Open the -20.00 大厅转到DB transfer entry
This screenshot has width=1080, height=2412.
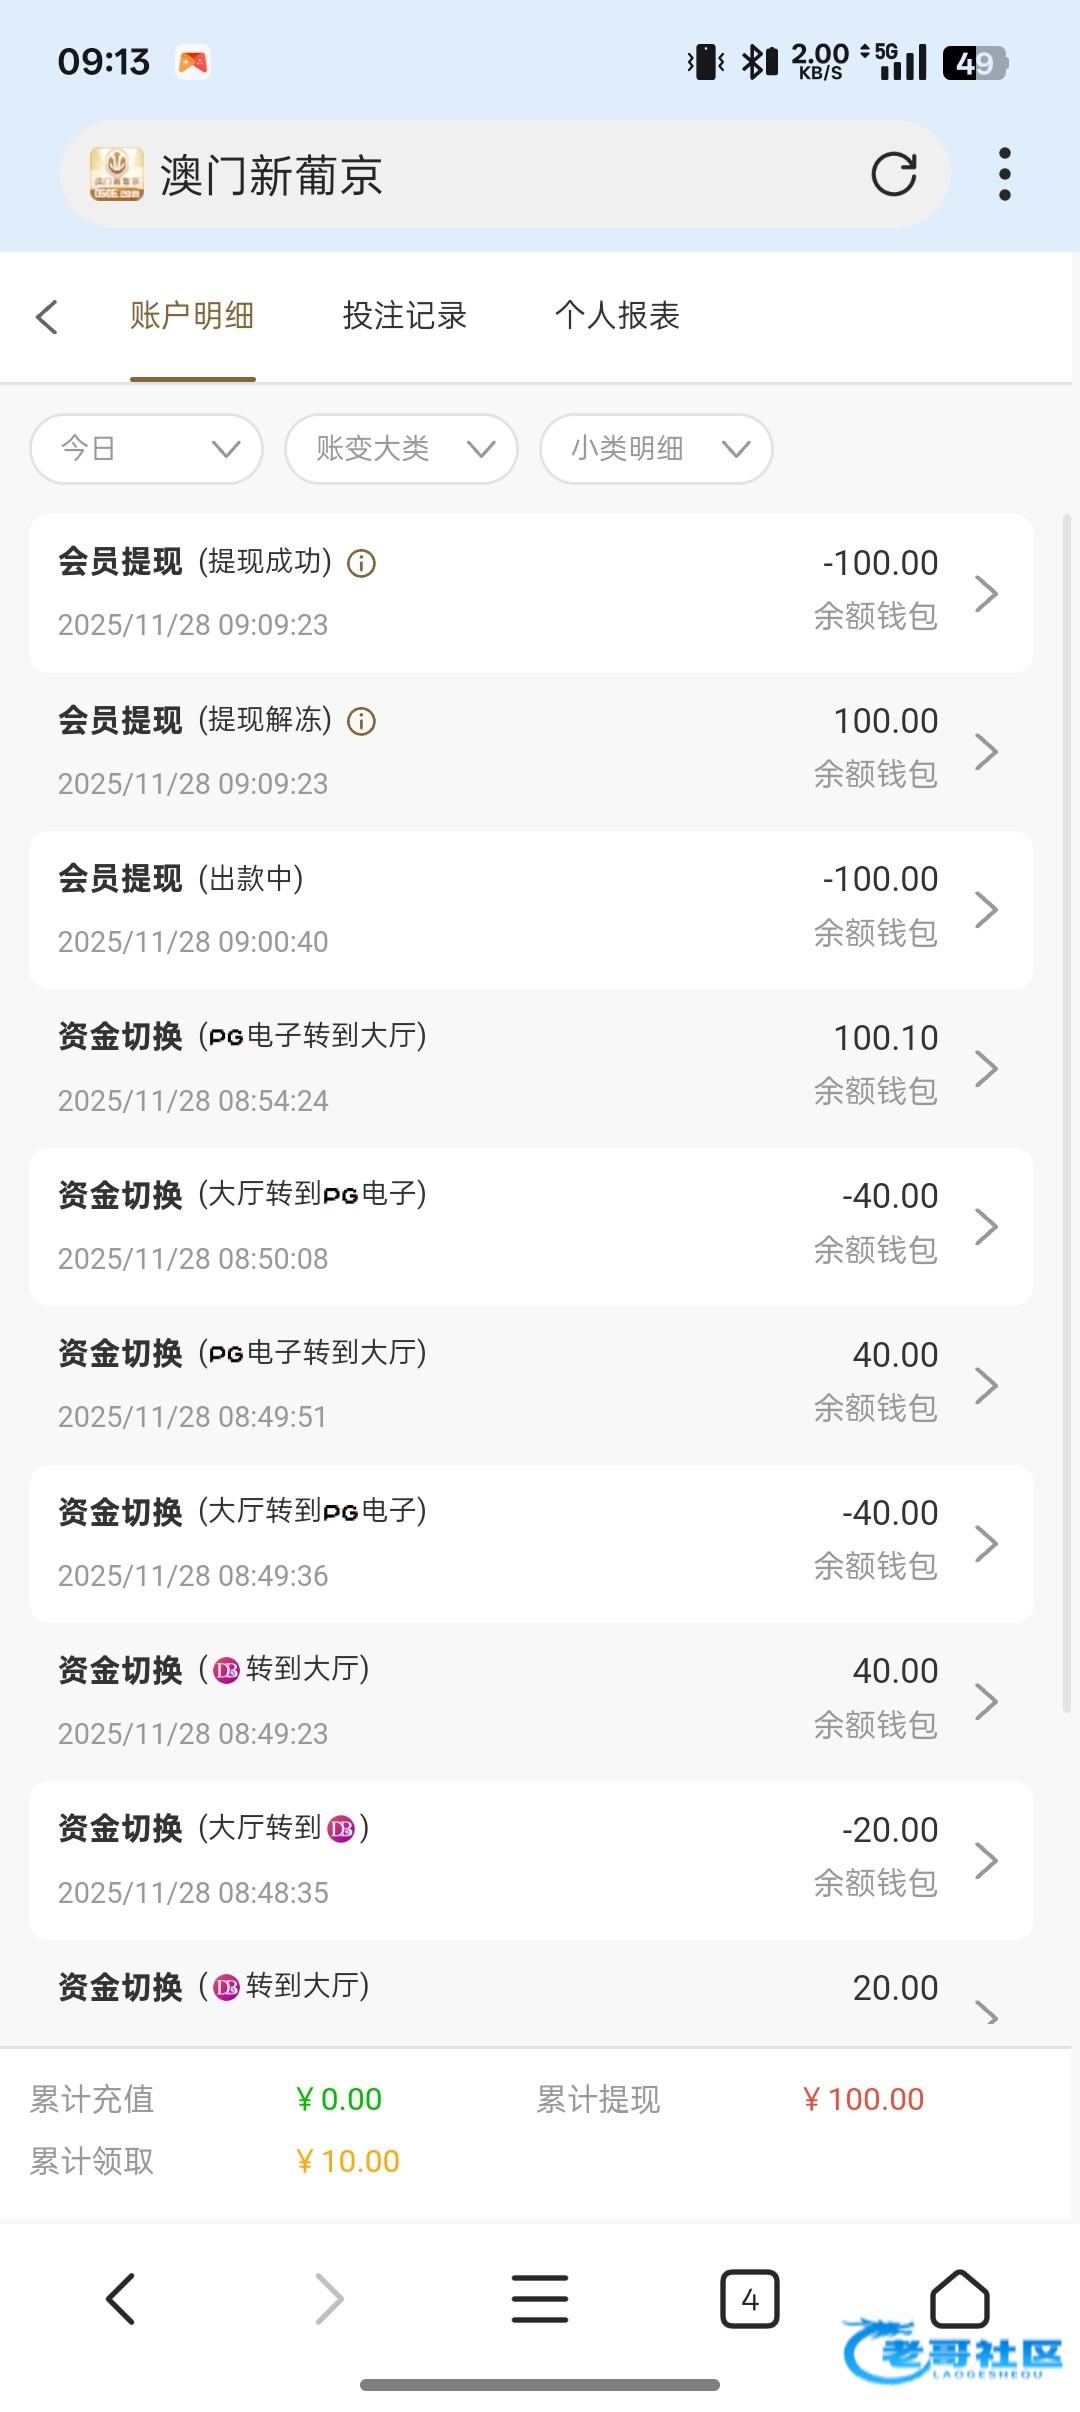(531, 1860)
